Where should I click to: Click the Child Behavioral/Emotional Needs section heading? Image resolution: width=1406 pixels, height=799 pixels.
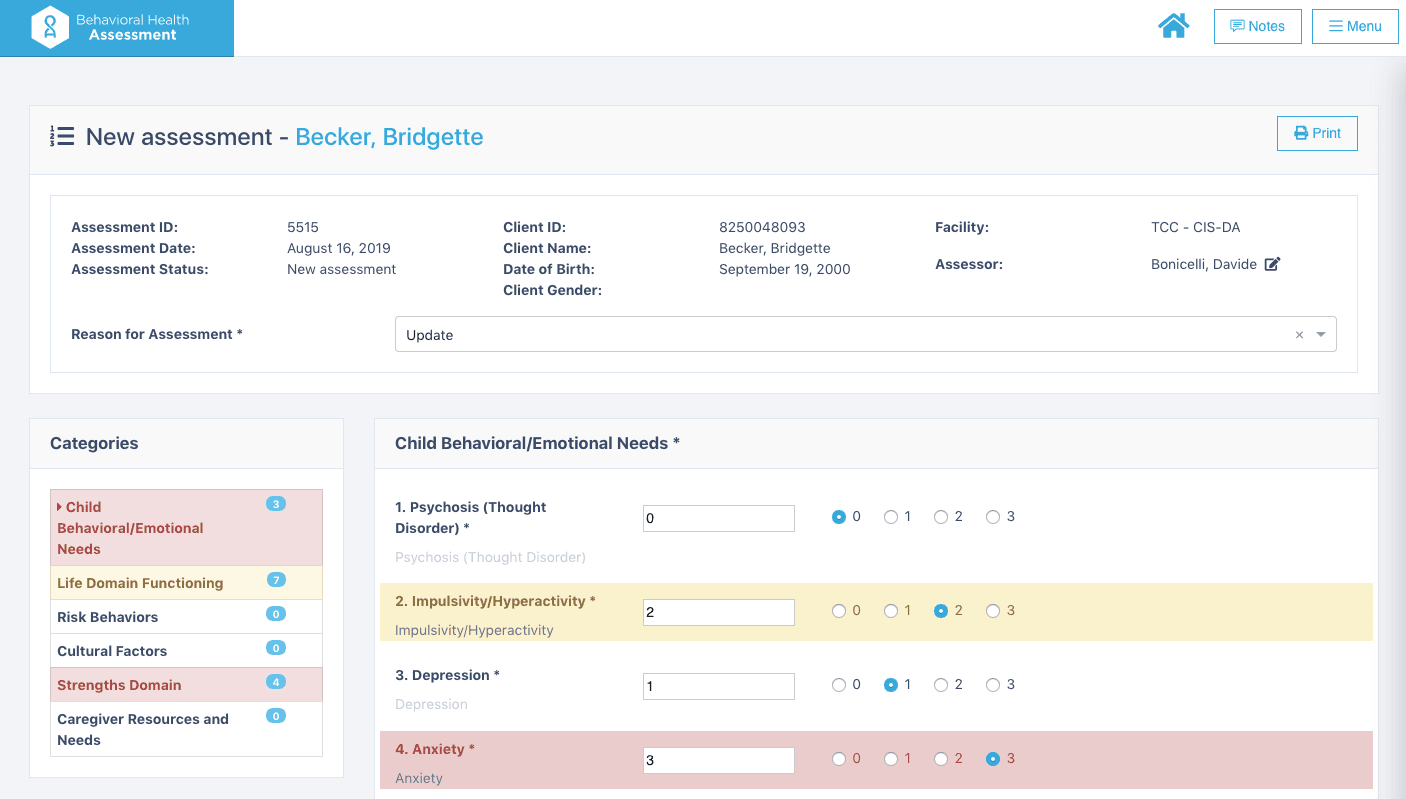coord(537,443)
